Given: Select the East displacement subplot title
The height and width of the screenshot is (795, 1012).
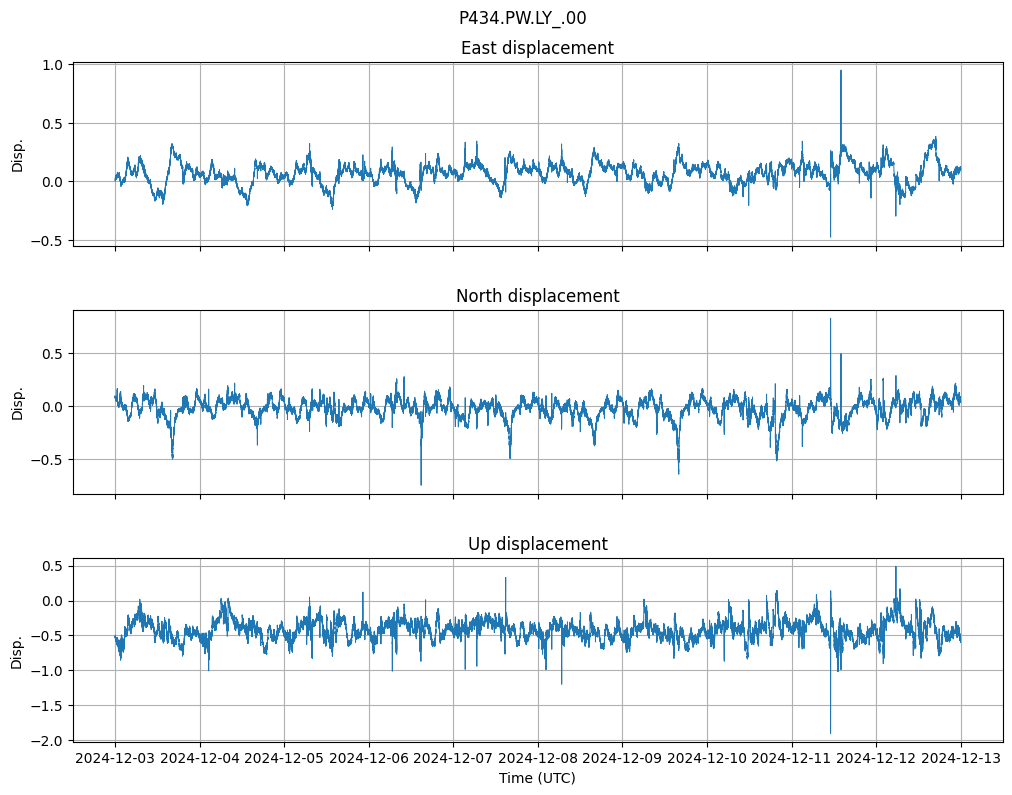Looking at the screenshot, I should (537, 48).
